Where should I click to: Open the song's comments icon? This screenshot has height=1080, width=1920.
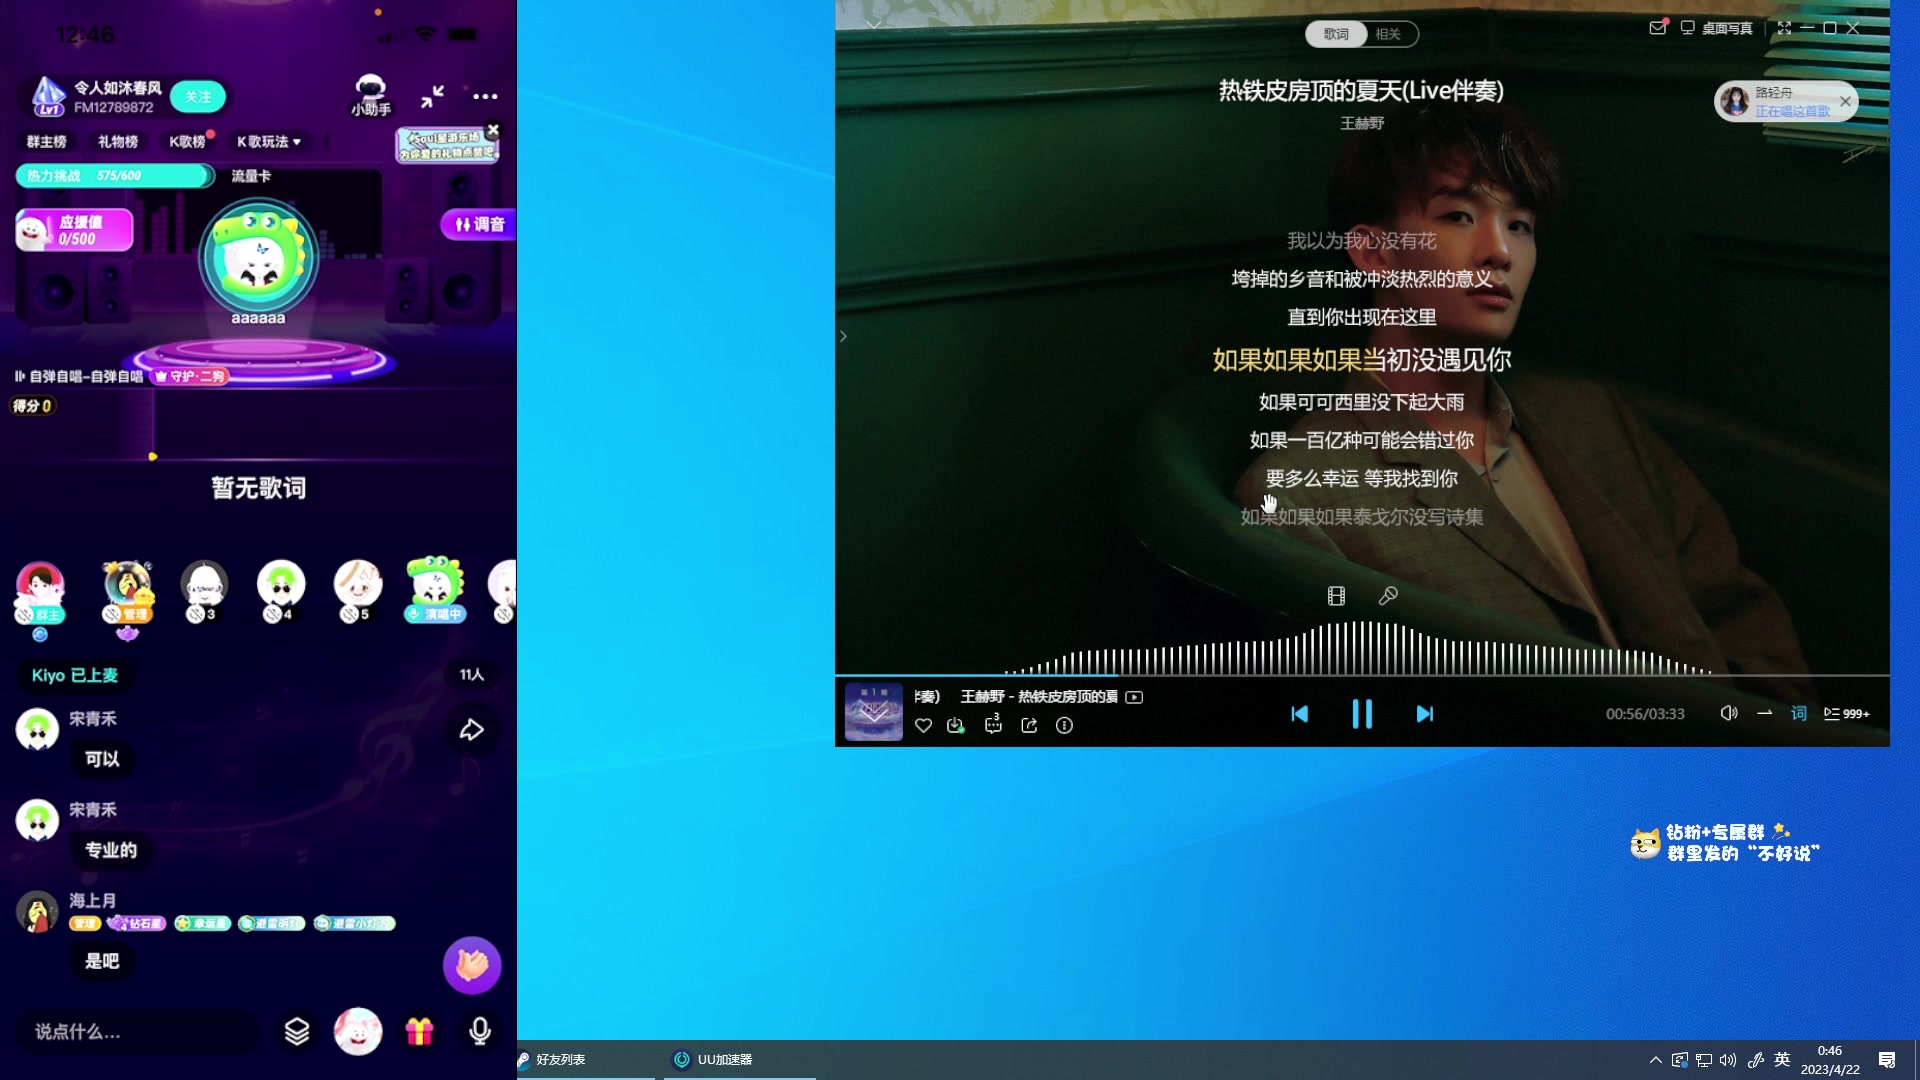pos(992,726)
